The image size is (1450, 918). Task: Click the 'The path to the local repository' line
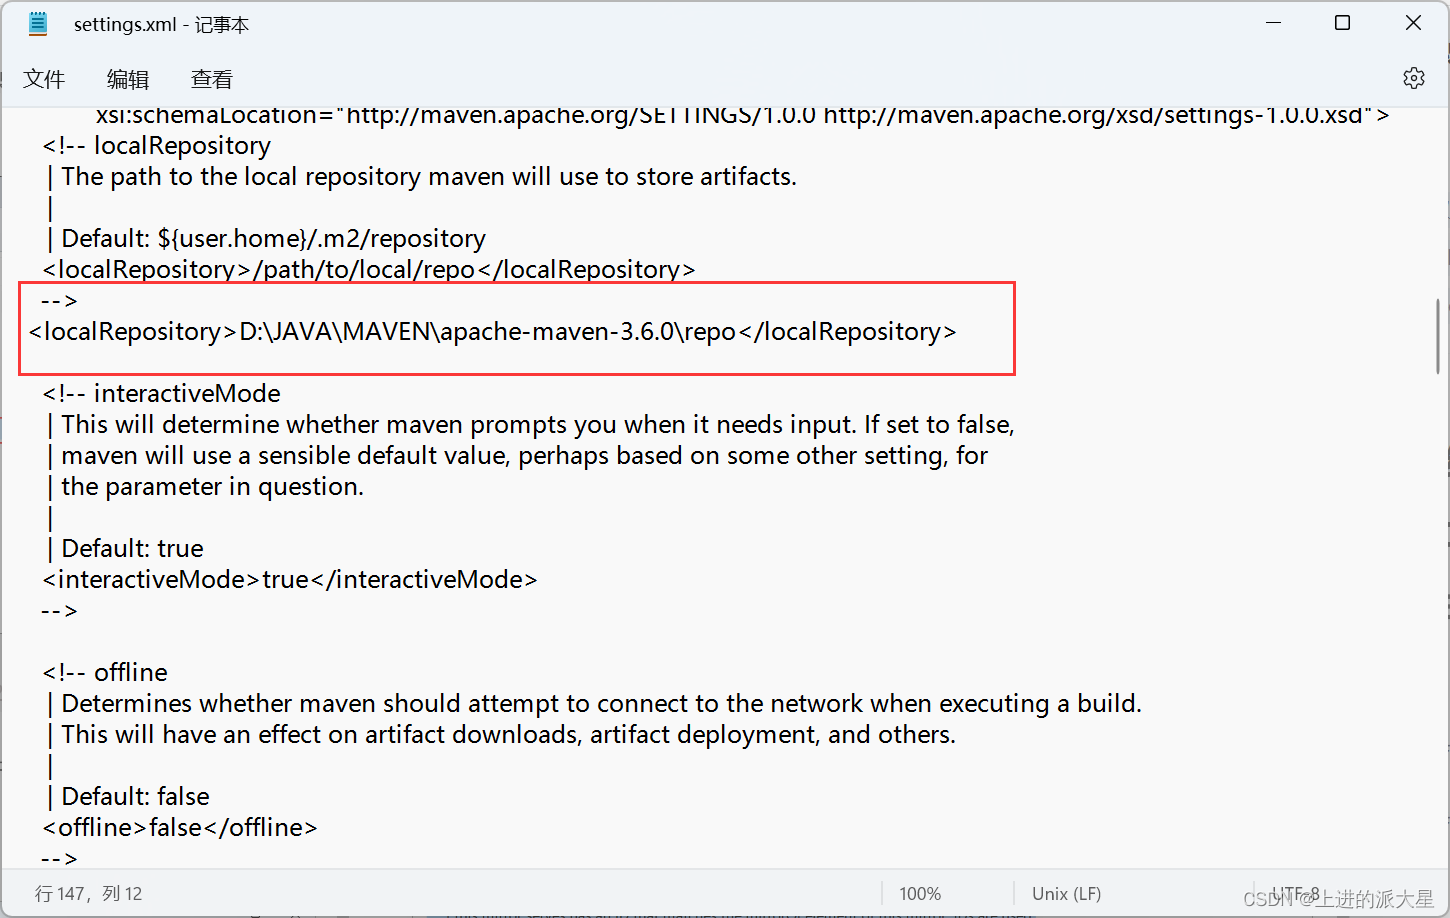[x=421, y=177]
